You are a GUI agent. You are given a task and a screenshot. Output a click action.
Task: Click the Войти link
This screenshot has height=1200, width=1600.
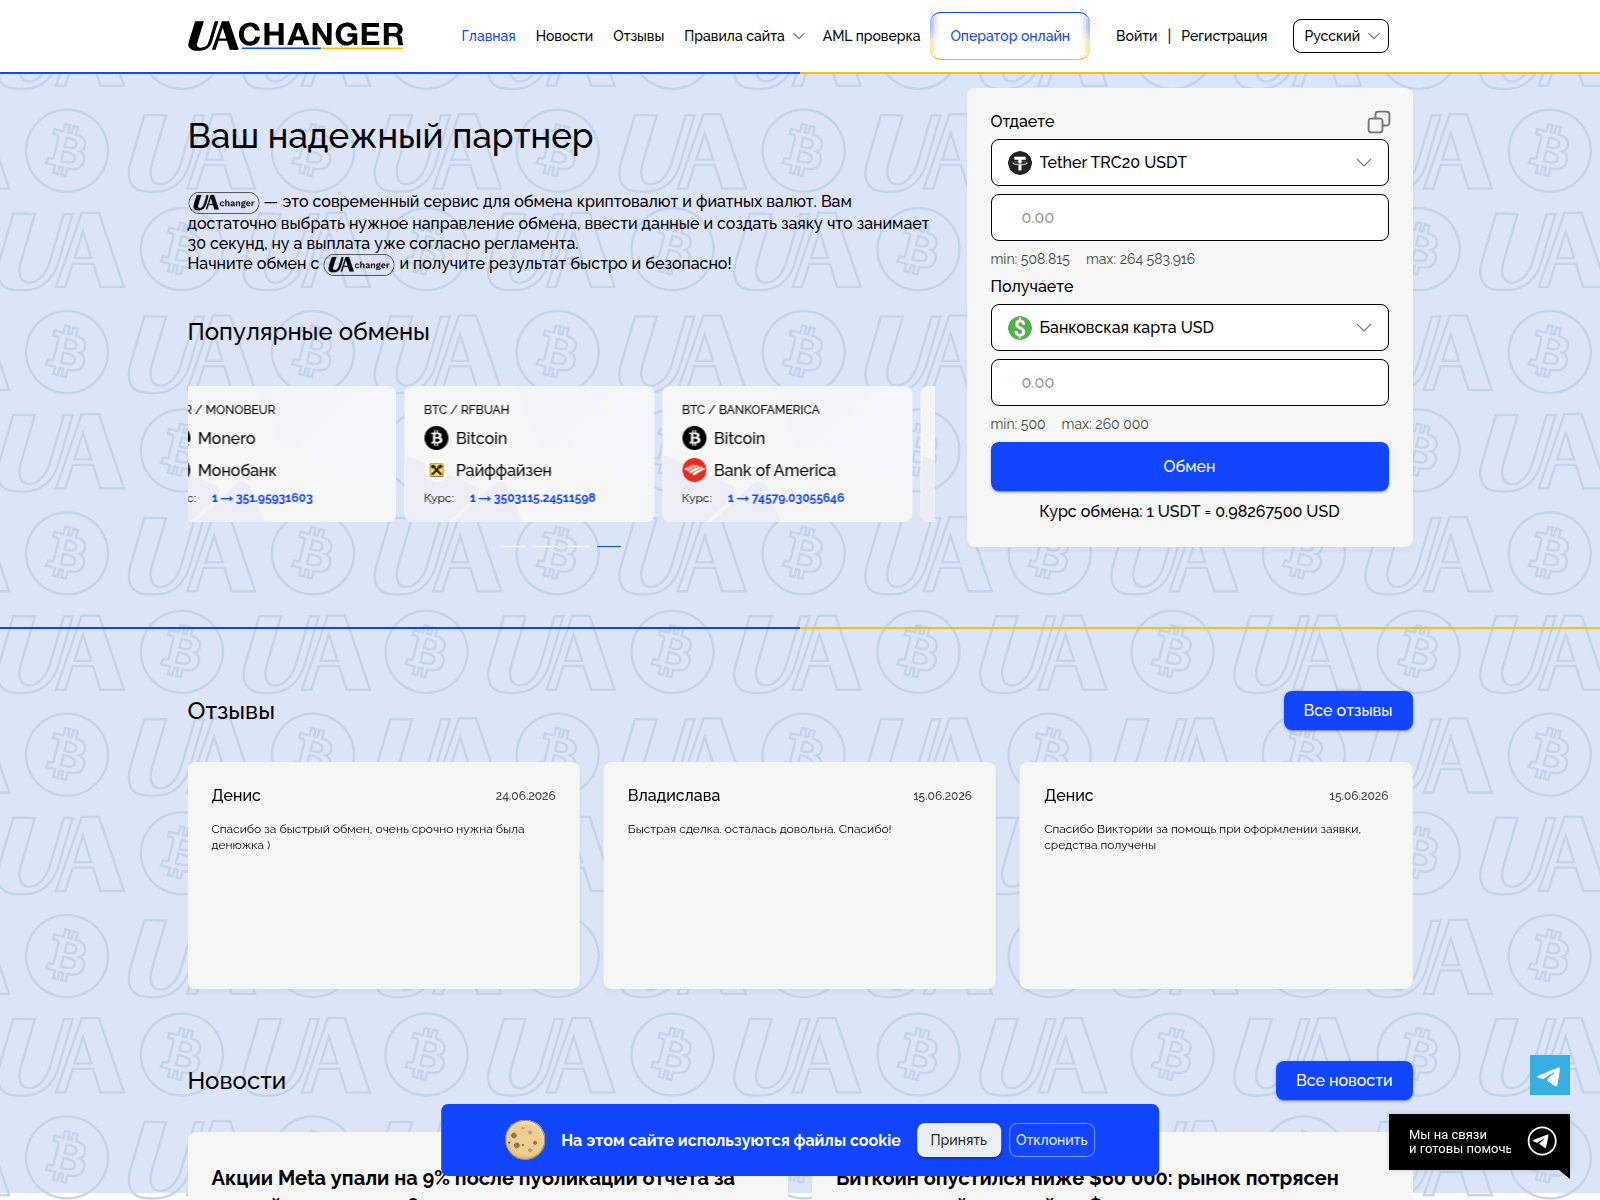1136,36
